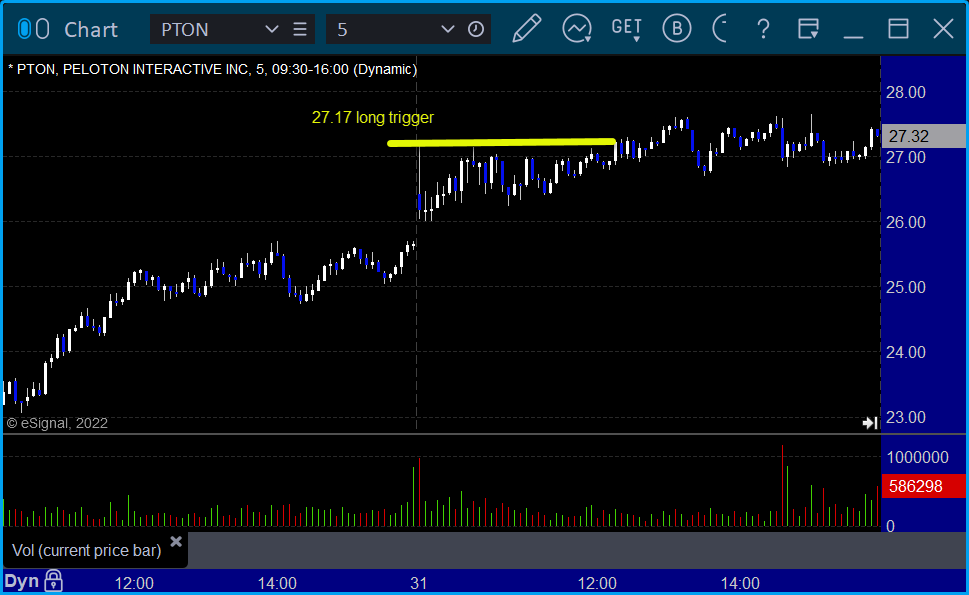
Task: Open the studies chart-line icon
Action: click(577, 29)
